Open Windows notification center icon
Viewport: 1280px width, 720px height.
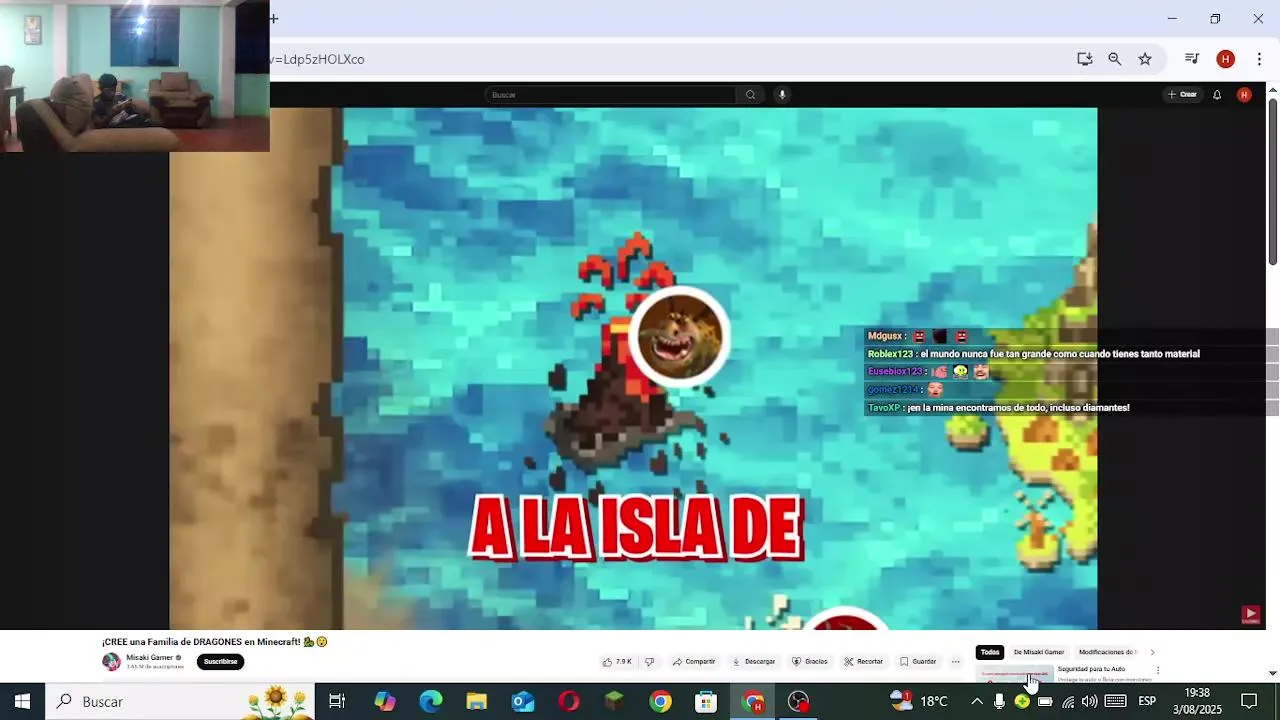tap(1249, 701)
